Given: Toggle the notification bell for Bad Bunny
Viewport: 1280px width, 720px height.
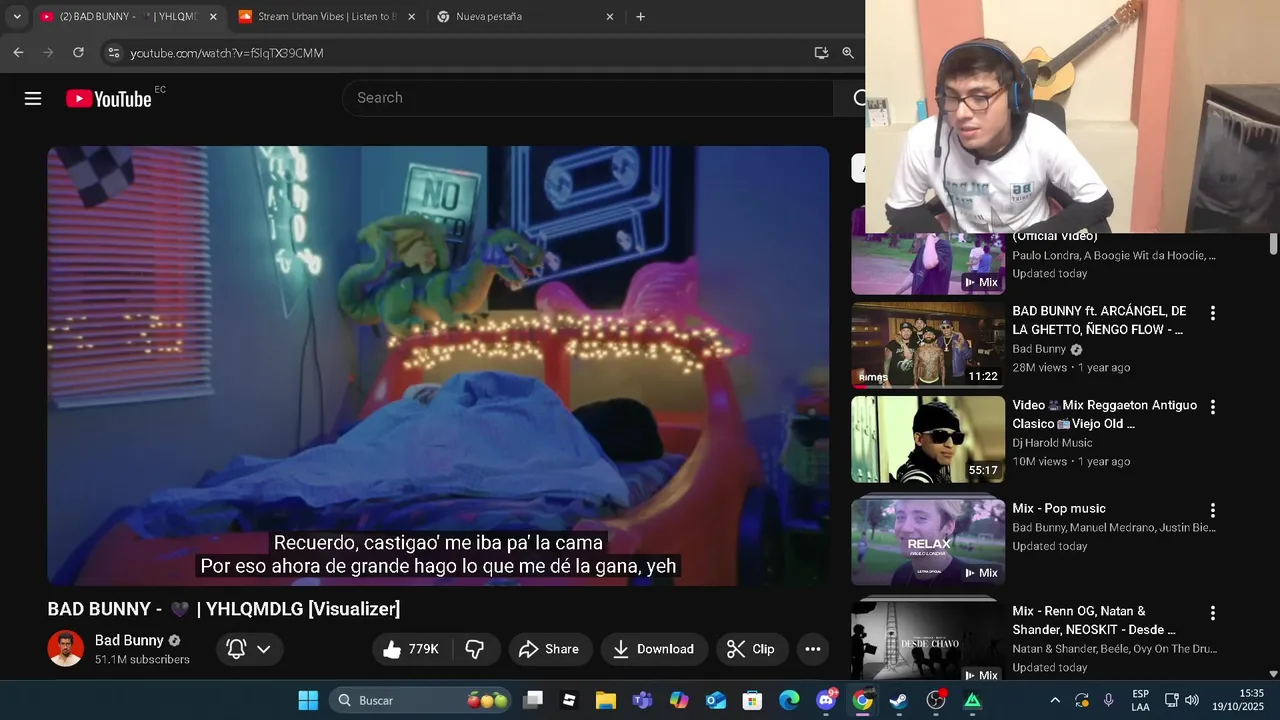Looking at the screenshot, I should coord(237,649).
